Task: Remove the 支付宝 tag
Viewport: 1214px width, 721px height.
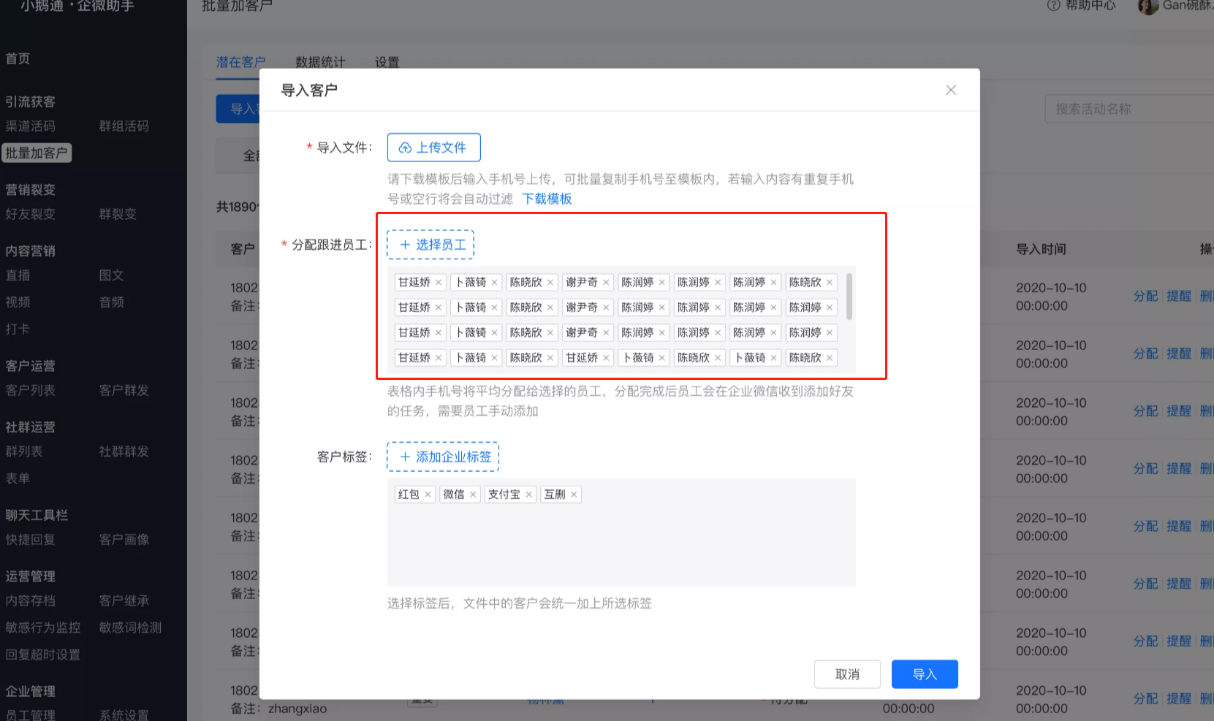Action: click(x=529, y=494)
